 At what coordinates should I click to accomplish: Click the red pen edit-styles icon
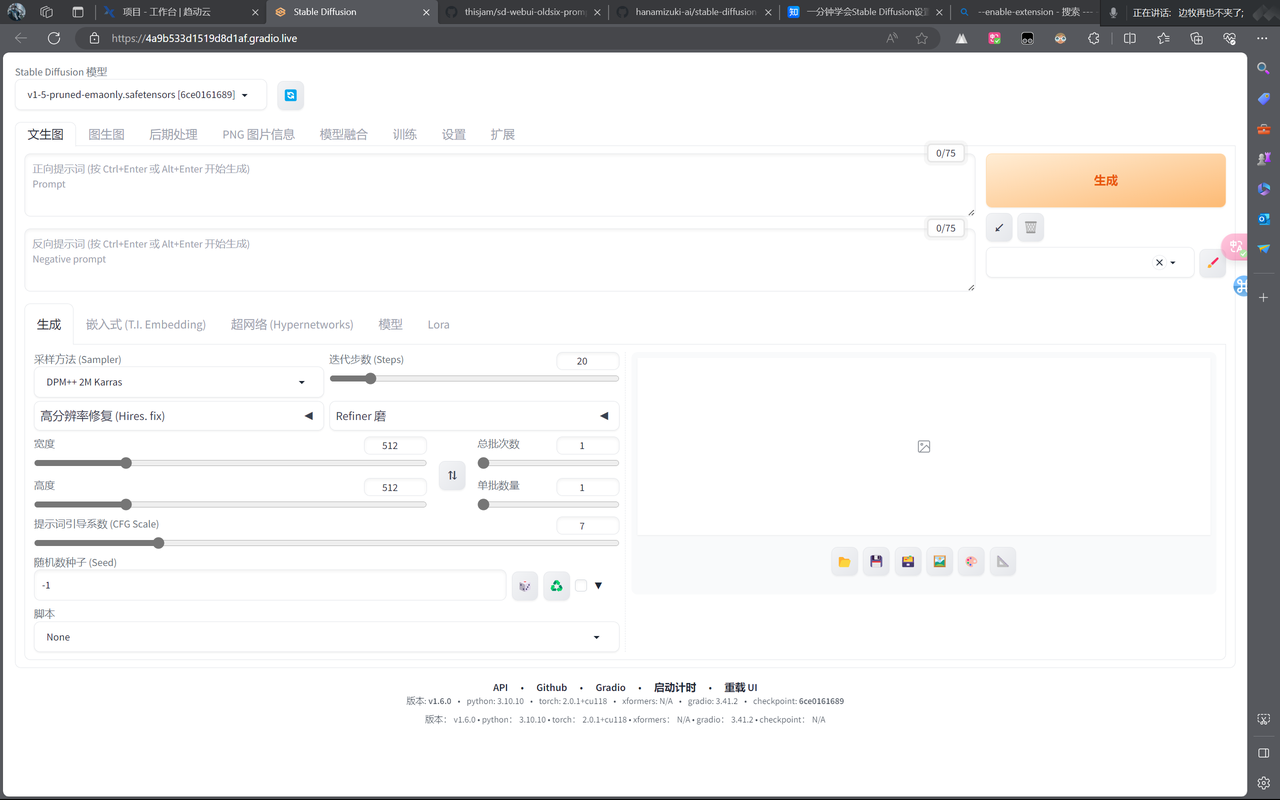tap(1213, 263)
